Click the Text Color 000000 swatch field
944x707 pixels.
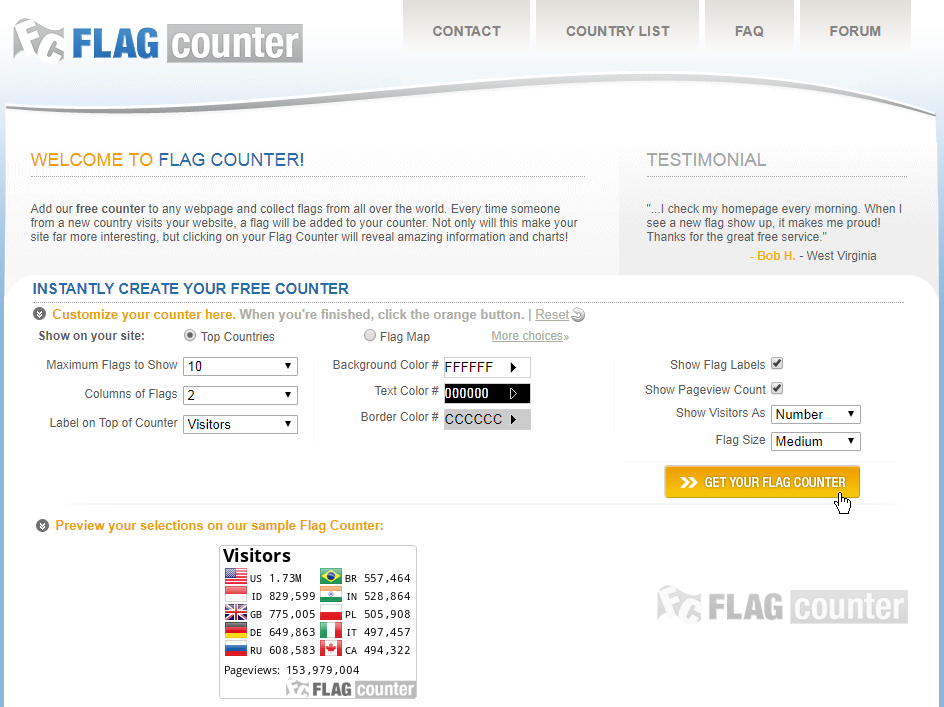pos(487,393)
